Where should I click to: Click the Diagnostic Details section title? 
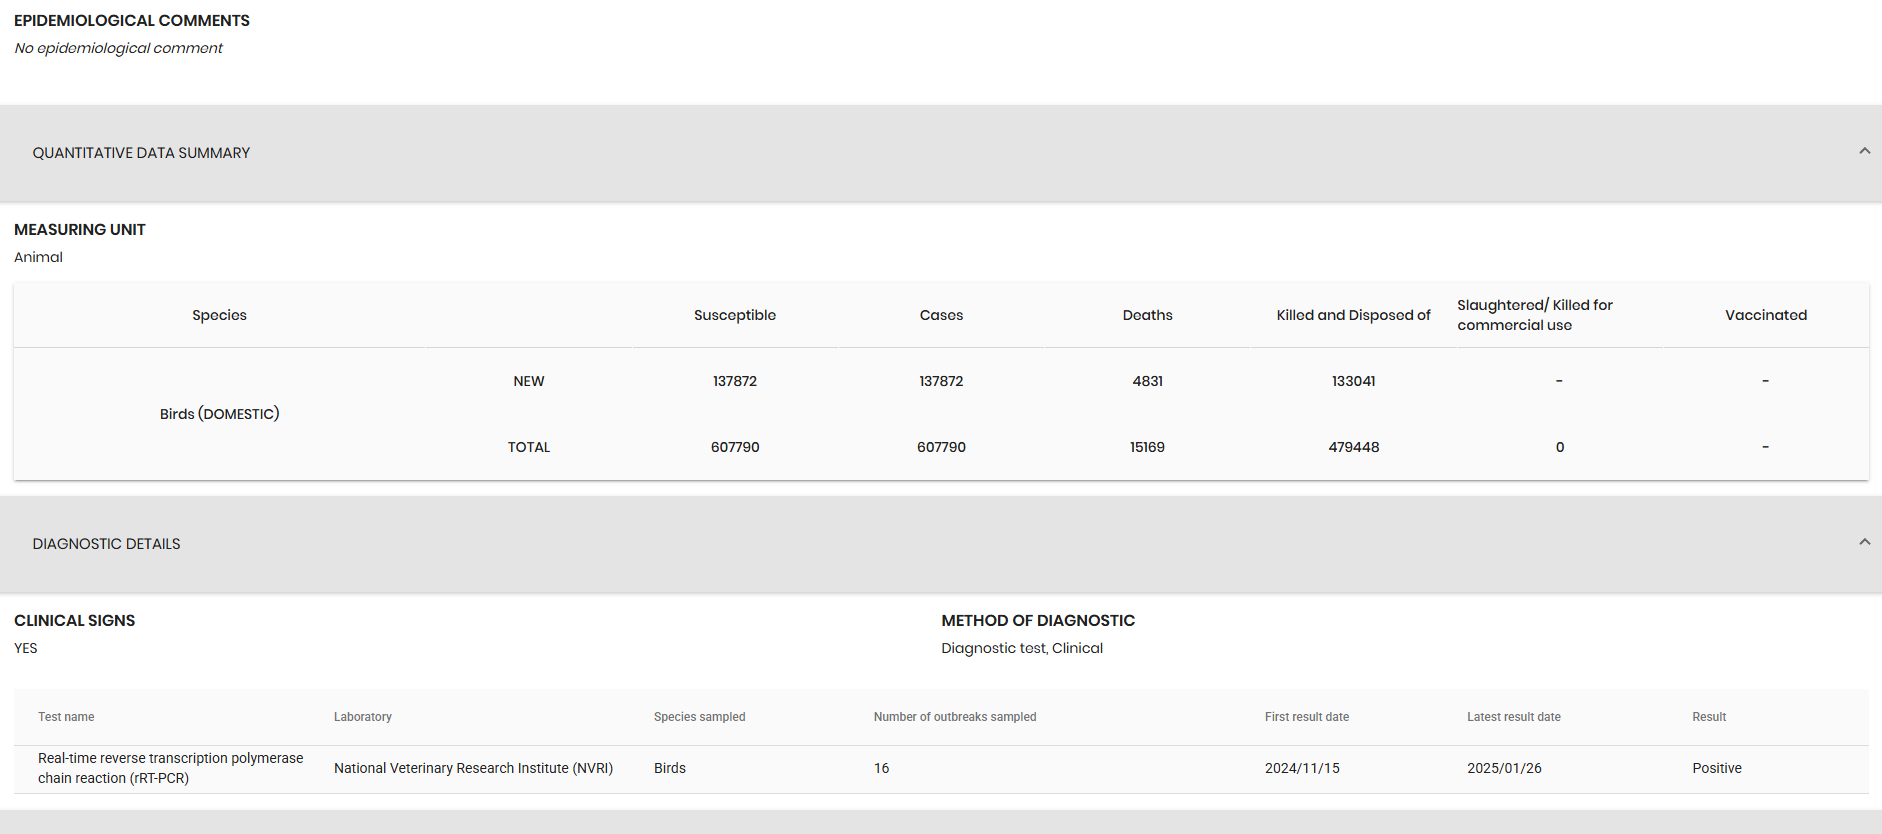tap(106, 544)
